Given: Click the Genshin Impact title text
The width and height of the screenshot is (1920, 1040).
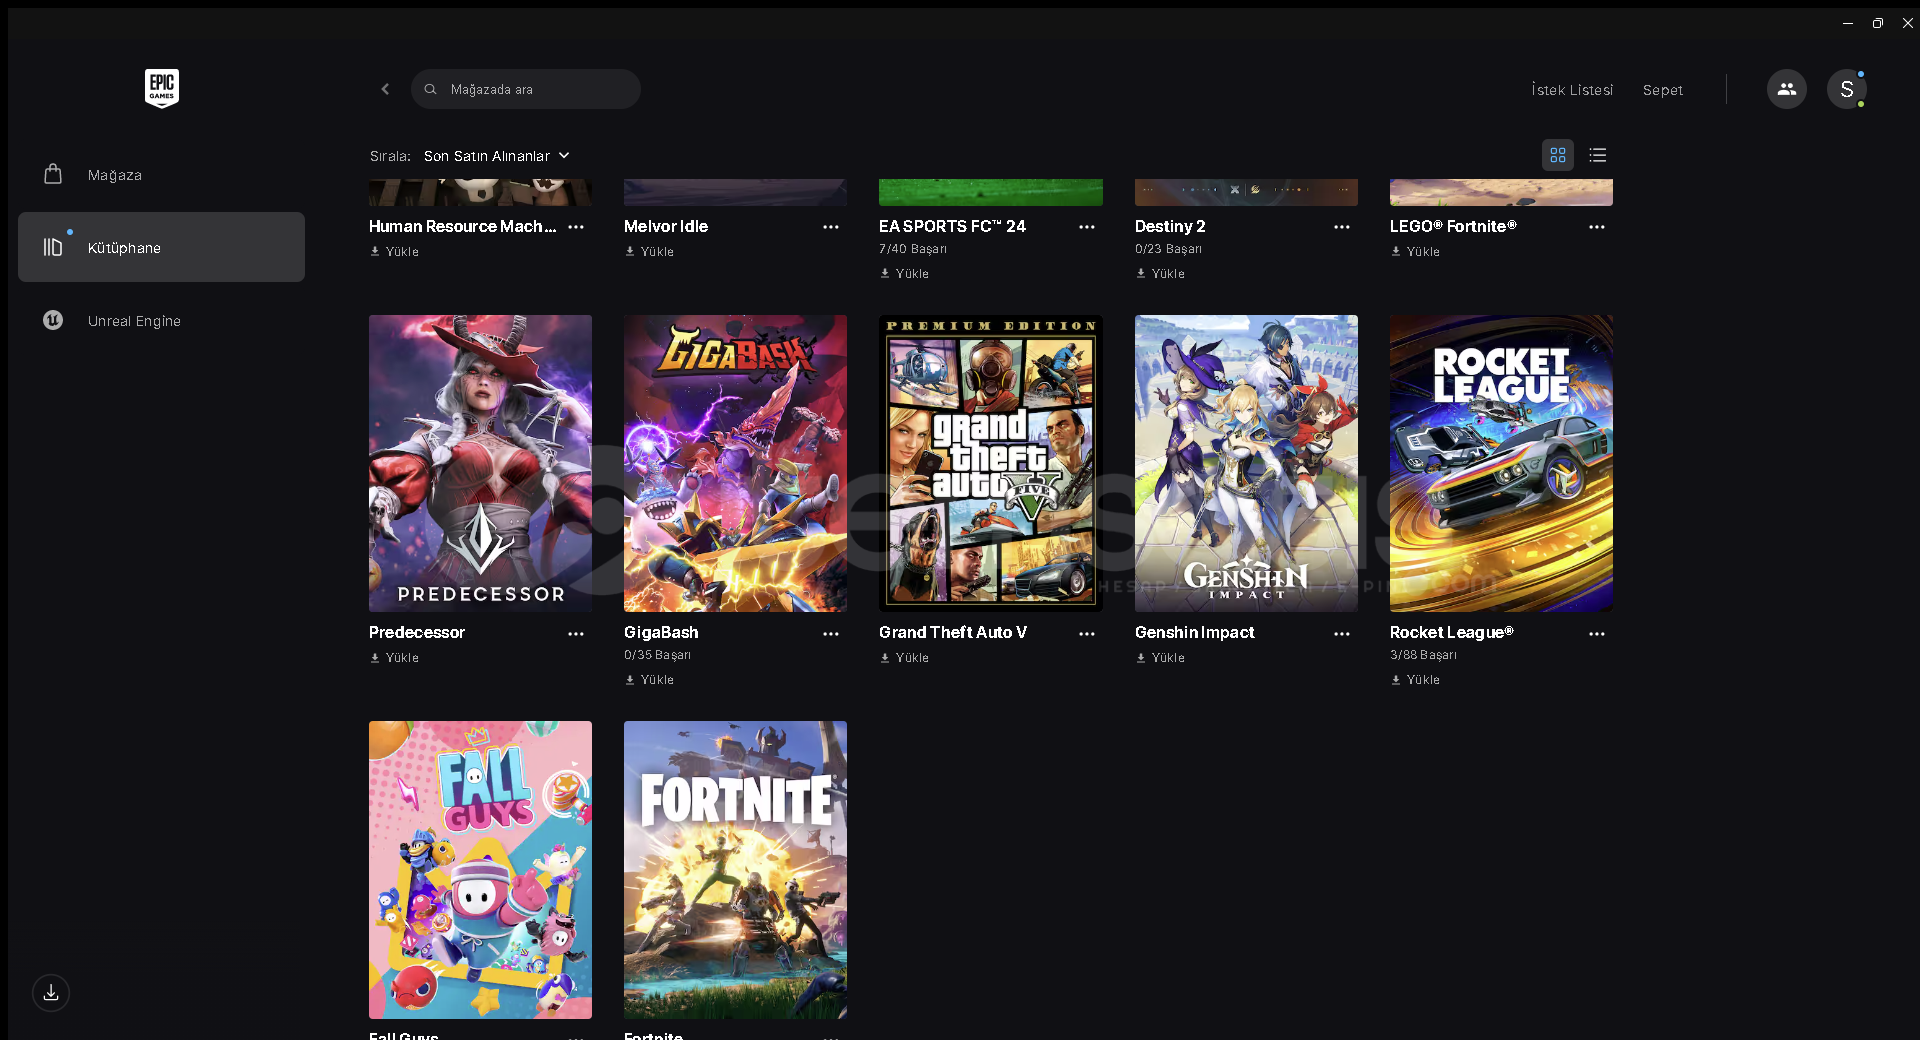Looking at the screenshot, I should (1194, 632).
